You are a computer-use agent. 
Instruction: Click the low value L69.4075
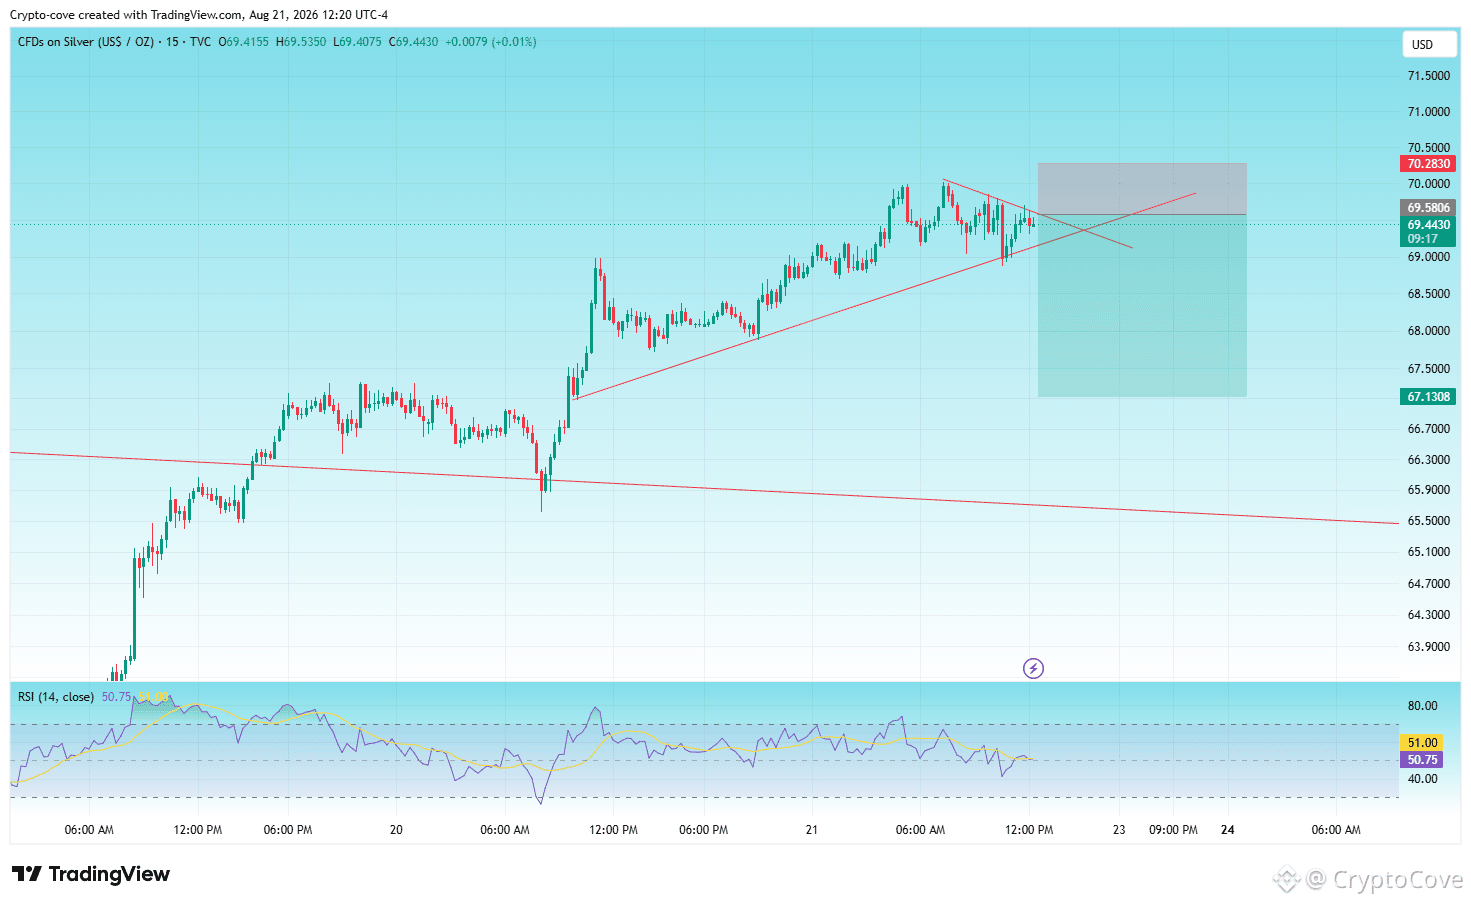pyautogui.click(x=357, y=42)
